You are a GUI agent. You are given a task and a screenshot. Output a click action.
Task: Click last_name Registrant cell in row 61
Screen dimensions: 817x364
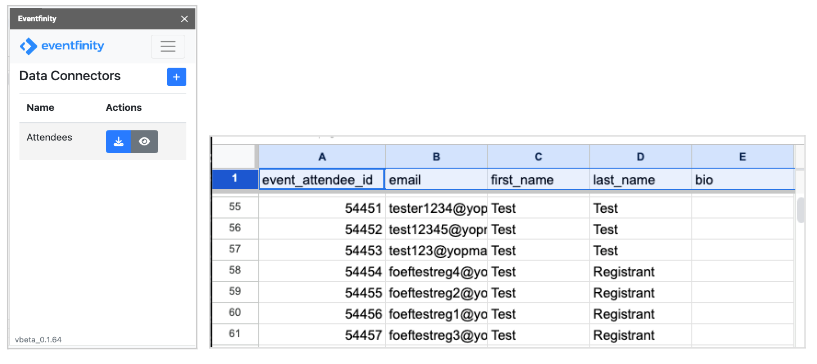640,335
